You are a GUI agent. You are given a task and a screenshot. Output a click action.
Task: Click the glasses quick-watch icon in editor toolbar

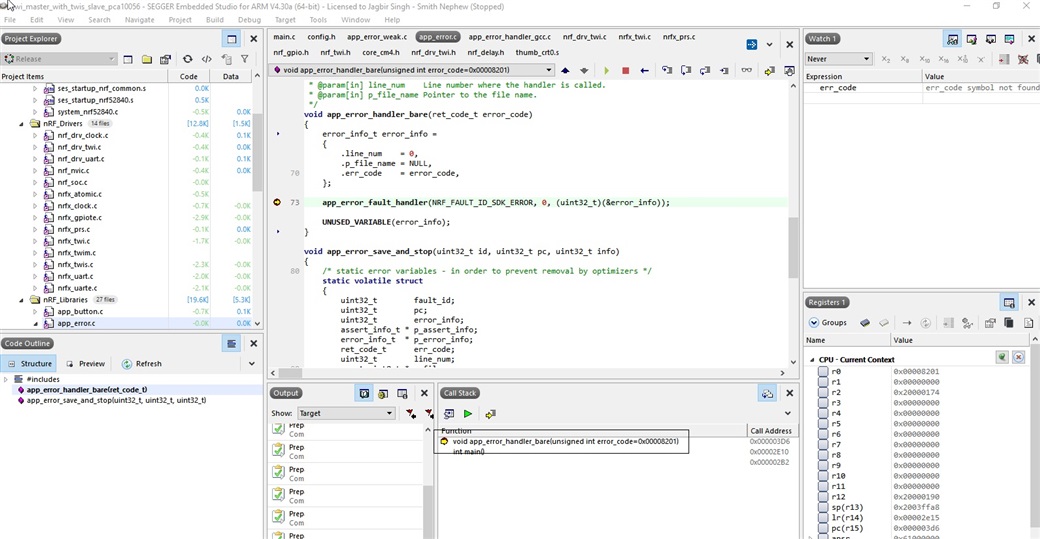pyautogui.click(x=746, y=71)
